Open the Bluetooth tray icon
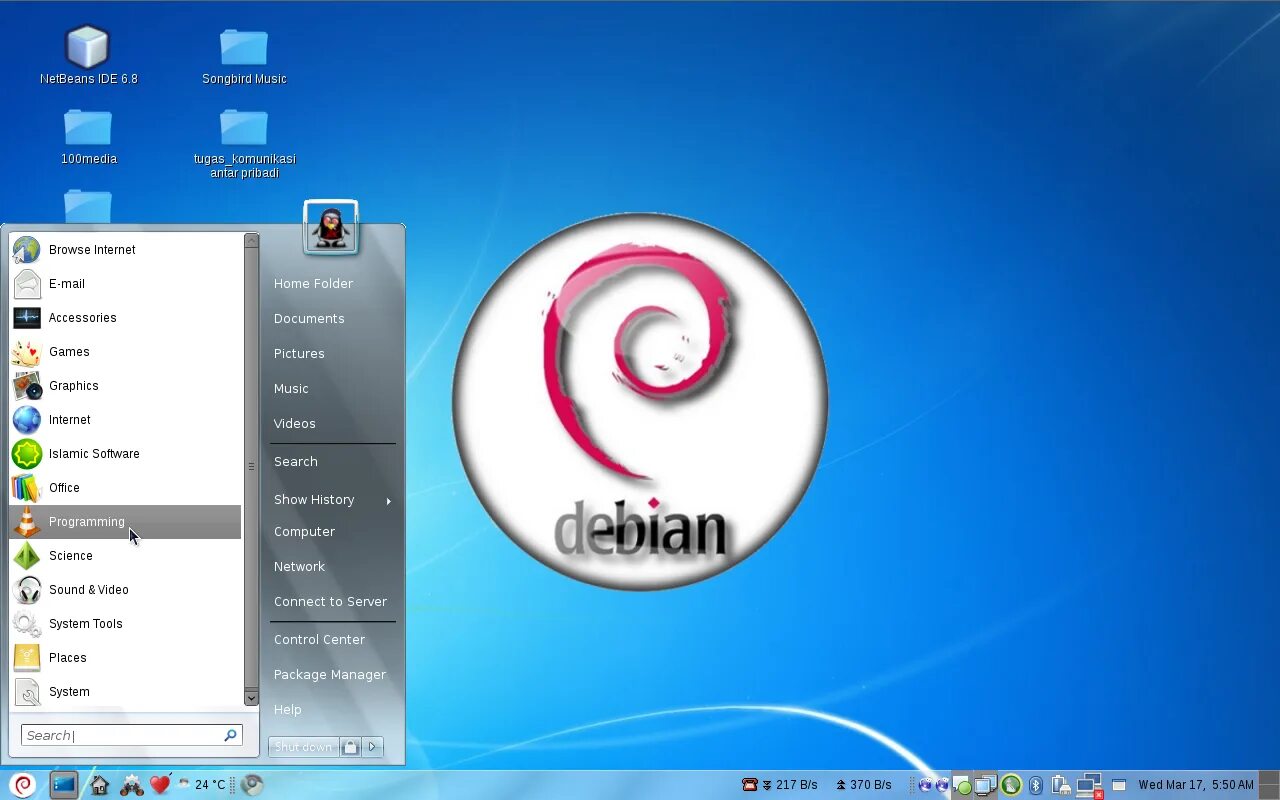 pos(1036,786)
